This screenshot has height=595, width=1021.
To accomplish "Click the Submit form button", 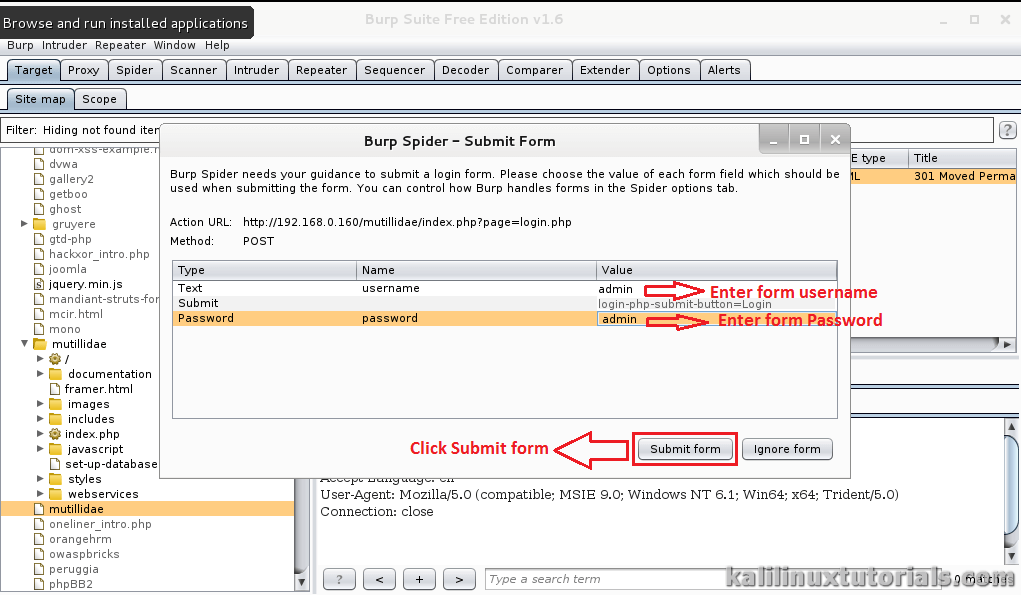I will pyautogui.click(x=684, y=449).
